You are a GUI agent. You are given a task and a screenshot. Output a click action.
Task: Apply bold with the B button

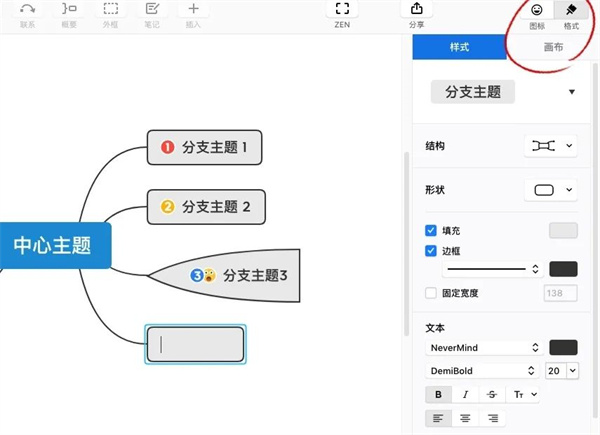(x=438, y=395)
